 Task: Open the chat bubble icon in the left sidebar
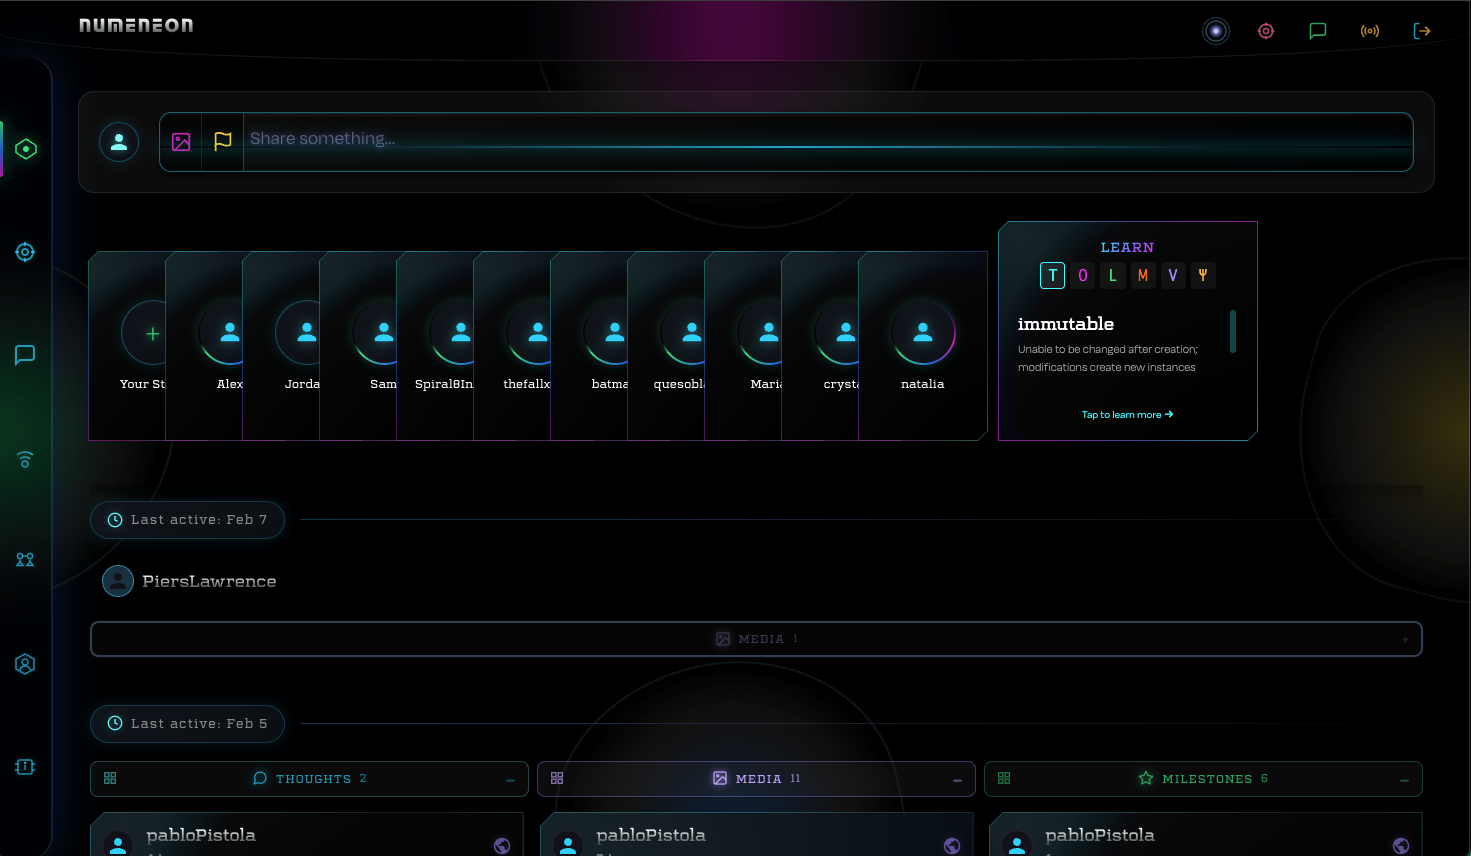tap(25, 354)
